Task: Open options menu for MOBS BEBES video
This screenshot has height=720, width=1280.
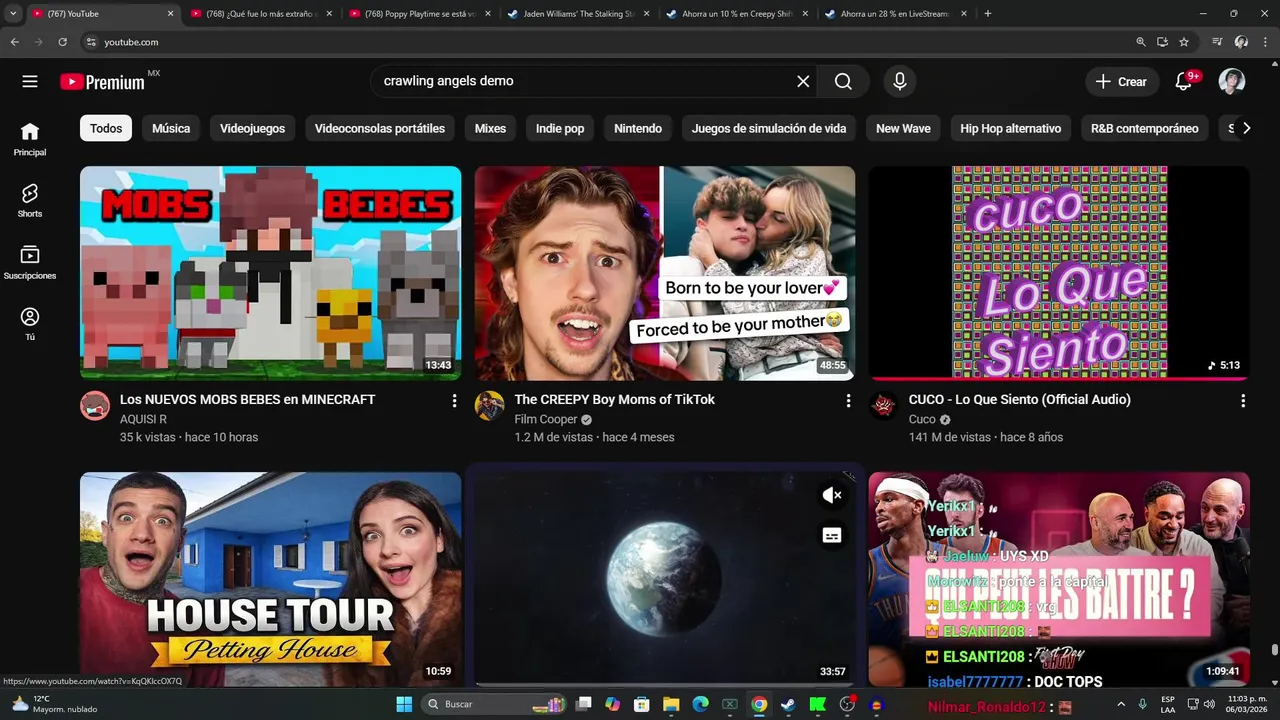Action: (x=454, y=401)
